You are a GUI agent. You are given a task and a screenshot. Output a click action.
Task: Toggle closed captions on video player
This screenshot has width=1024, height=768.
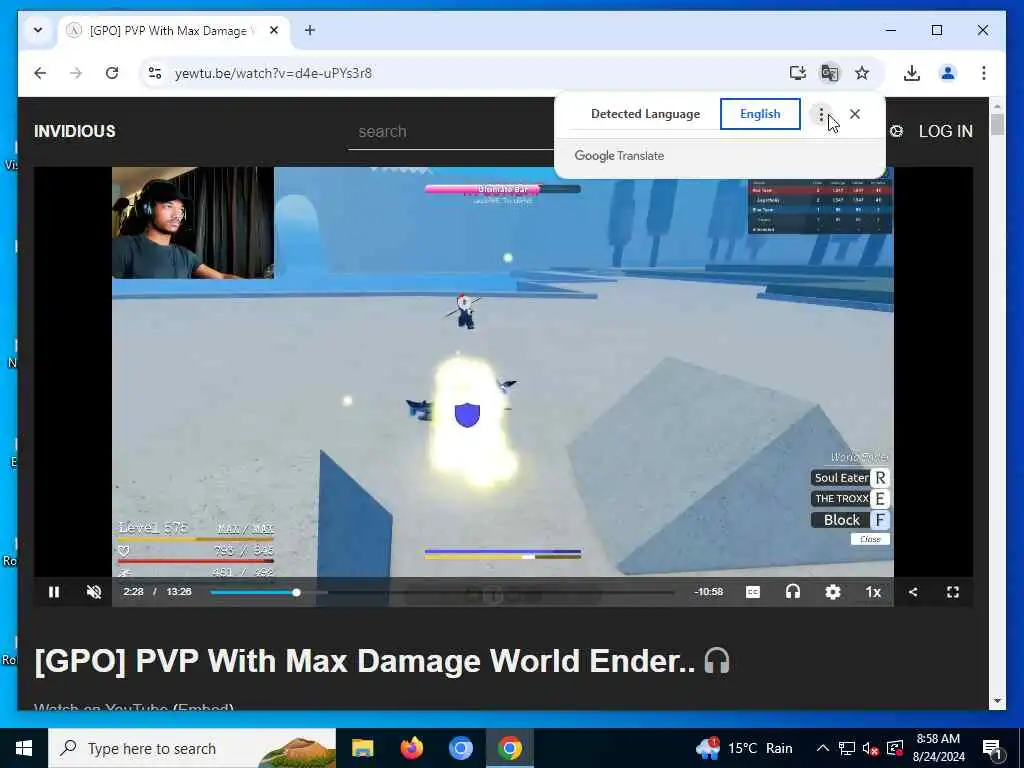753,592
